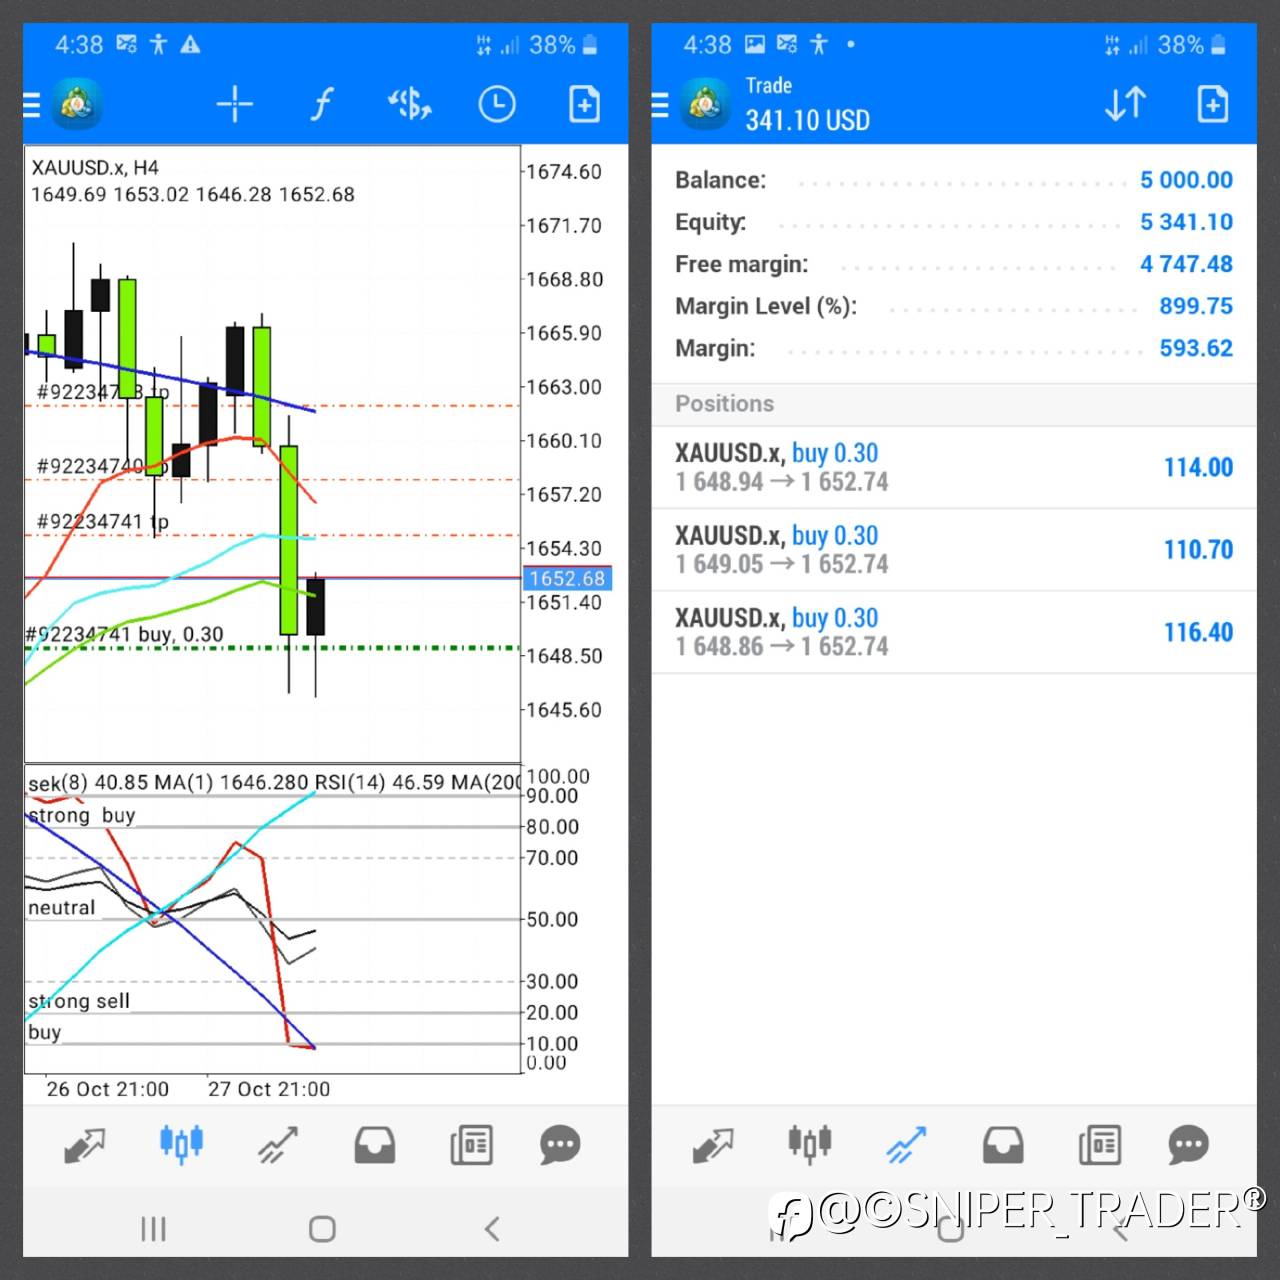The image size is (1280, 1280).
Task: Select the buy position with profit 110.70
Action: tap(954, 550)
